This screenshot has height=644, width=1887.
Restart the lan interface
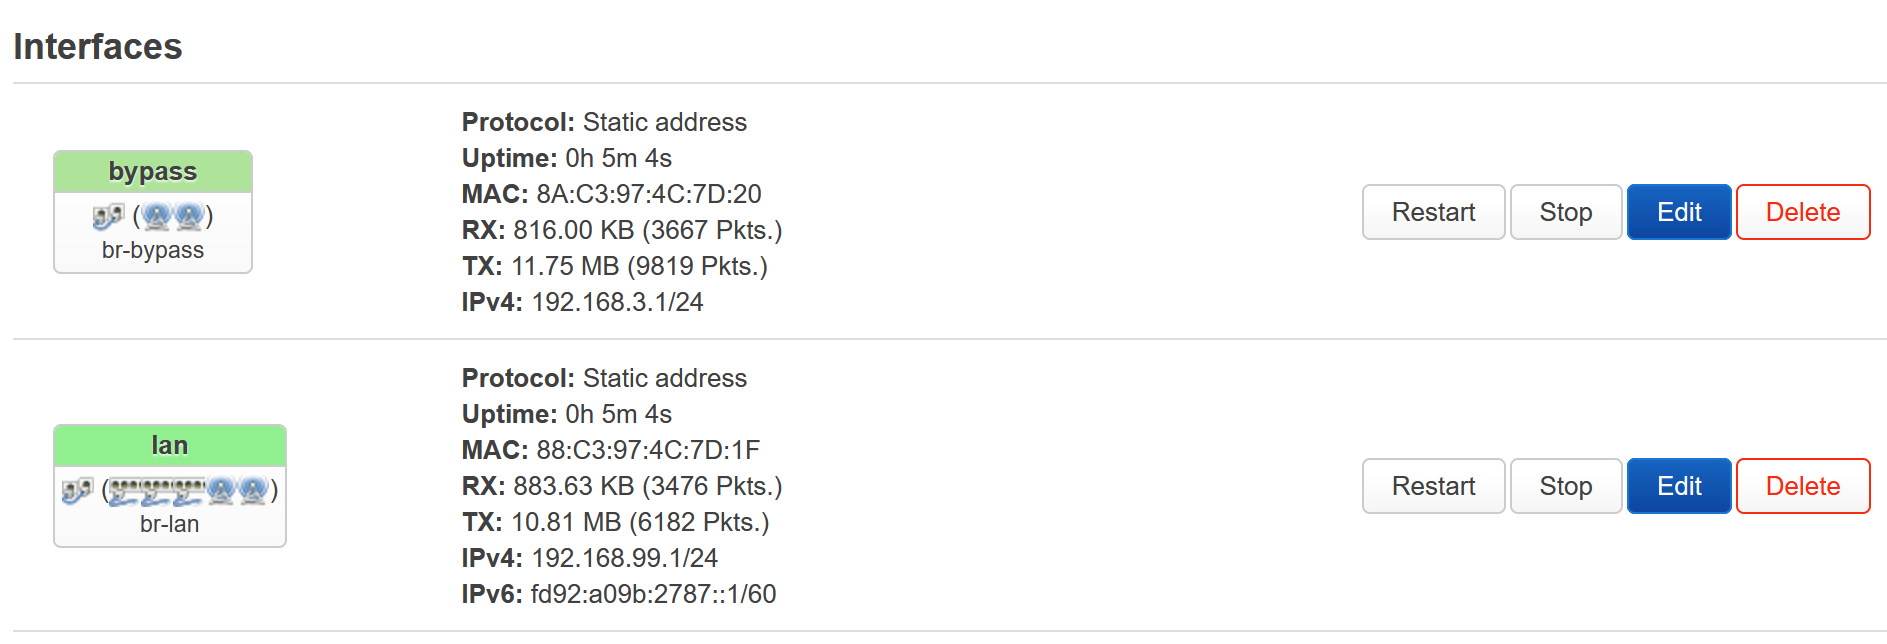point(1433,486)
